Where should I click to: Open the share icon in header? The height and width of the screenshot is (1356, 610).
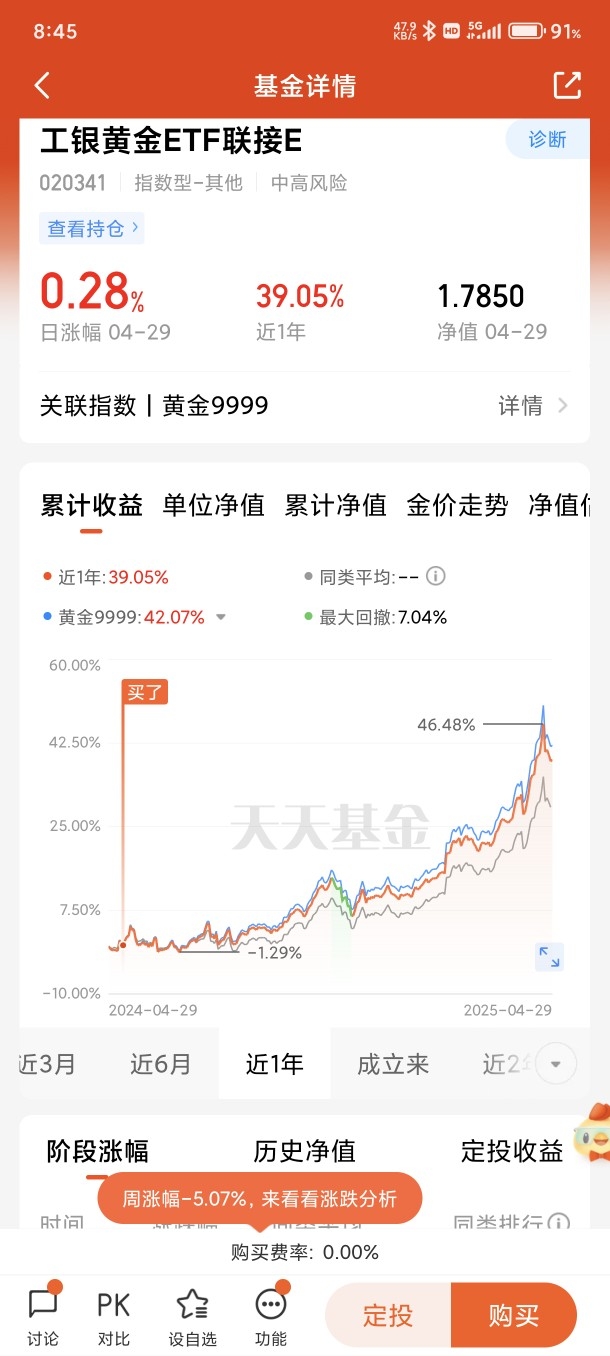tap(567, 85)
